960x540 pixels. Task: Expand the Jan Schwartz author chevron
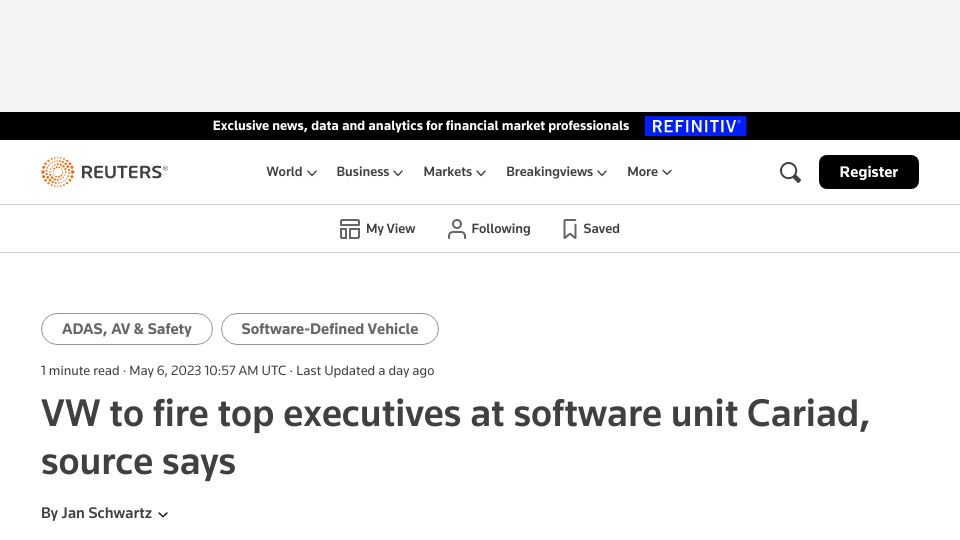(x=163, y=514)
